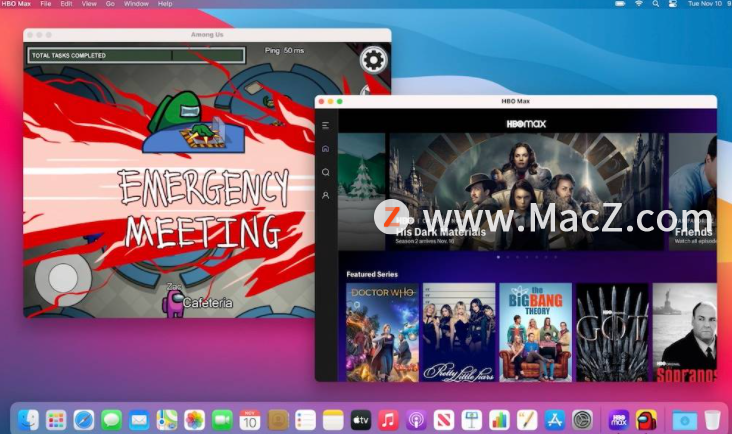Click Wi-Fi status in menu bar

639,4
